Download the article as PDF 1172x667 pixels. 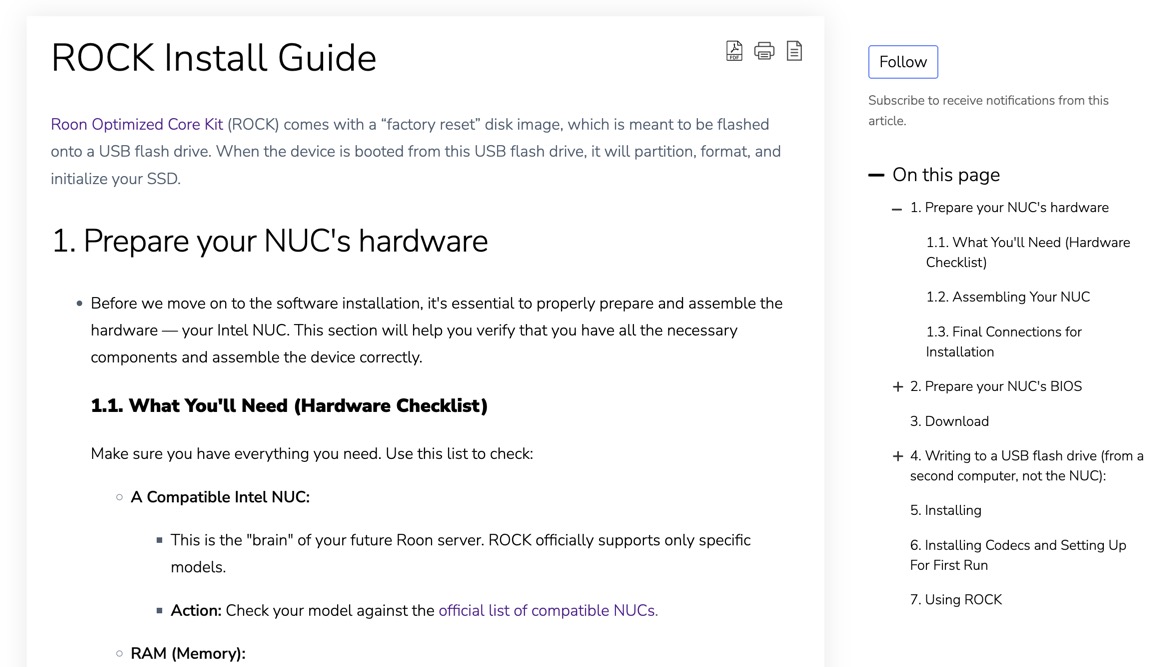(734, 51)
